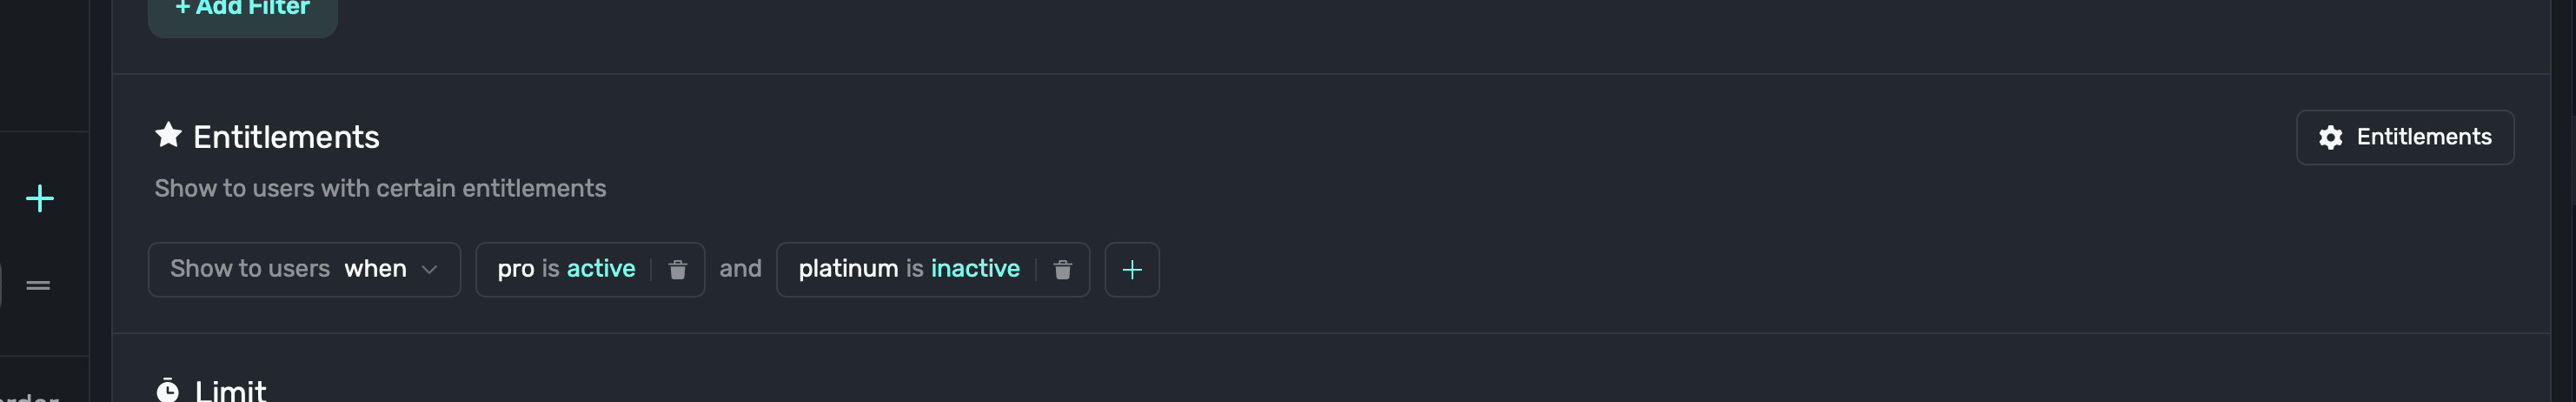Select the "platinum" entitlement name
This screenshot has height=402, width=2576.
[x=848, y=270]
